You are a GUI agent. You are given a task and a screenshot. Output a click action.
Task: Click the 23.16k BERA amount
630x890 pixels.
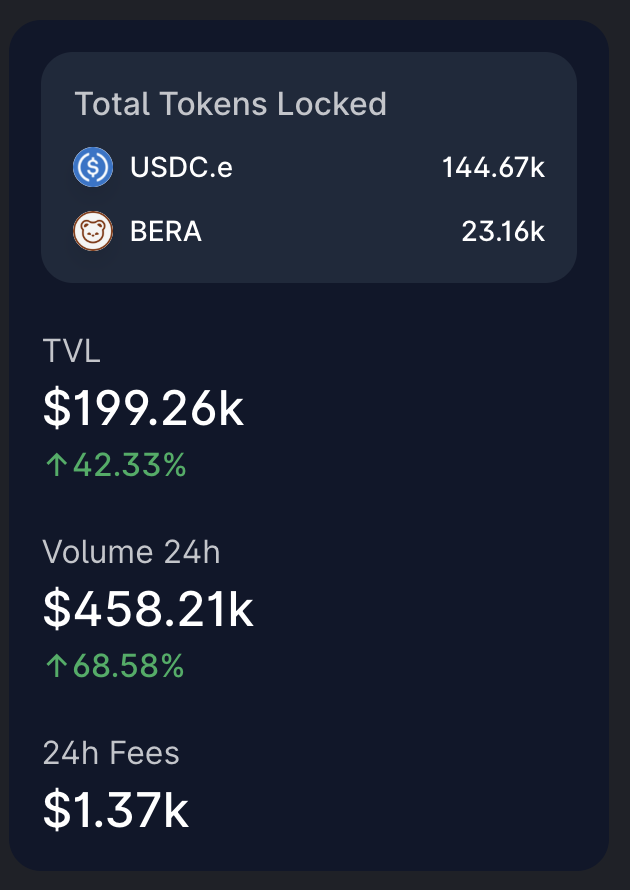pos(503,232)
